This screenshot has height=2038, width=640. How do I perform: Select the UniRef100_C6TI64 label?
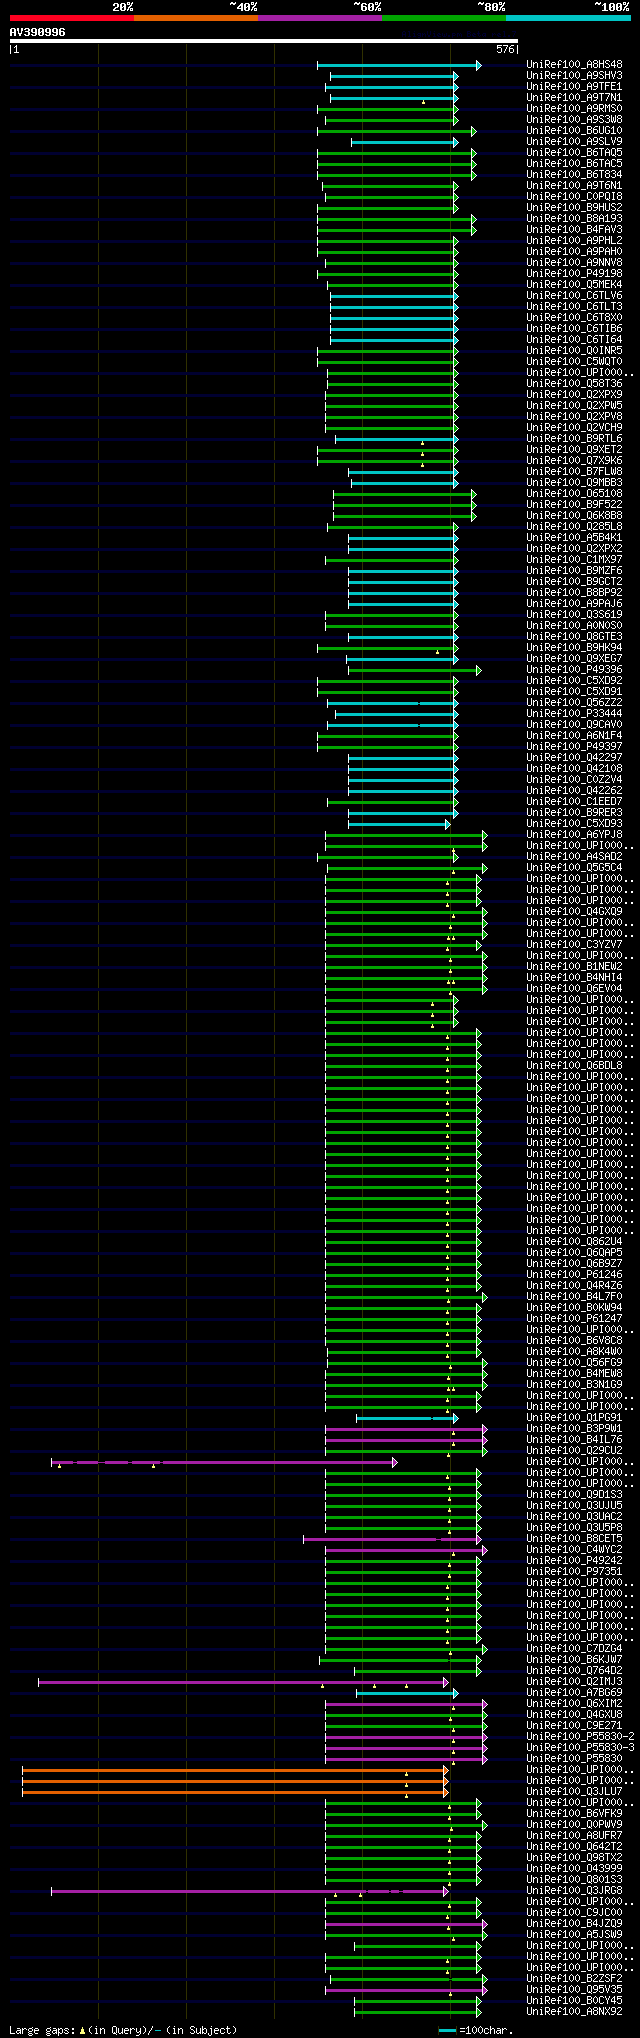(575, 340)
